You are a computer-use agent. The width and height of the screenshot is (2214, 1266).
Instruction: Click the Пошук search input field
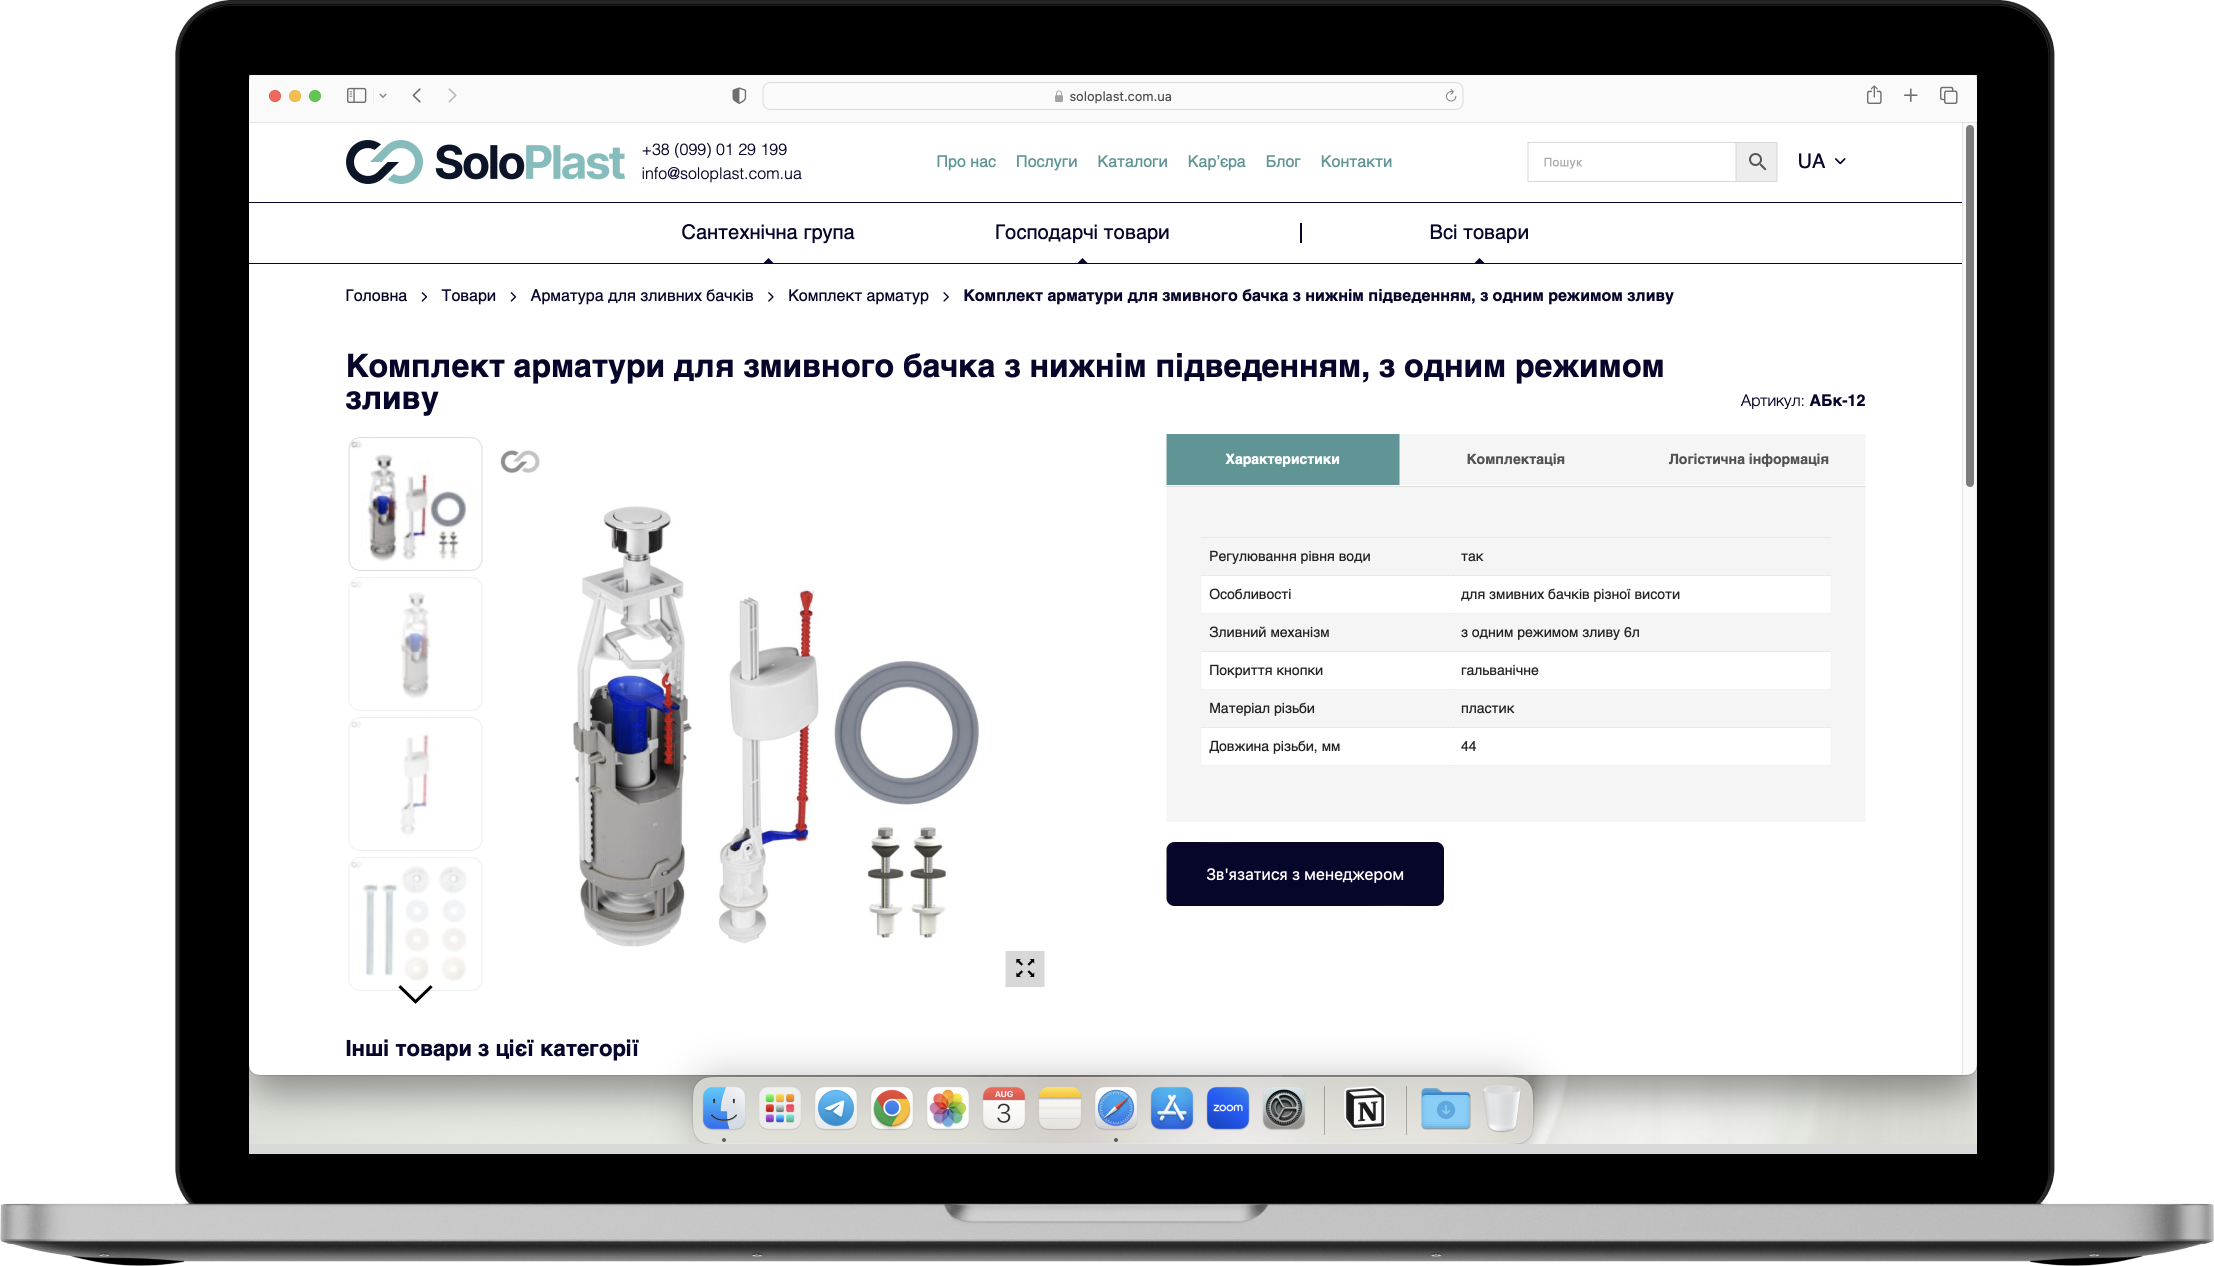1630,162
